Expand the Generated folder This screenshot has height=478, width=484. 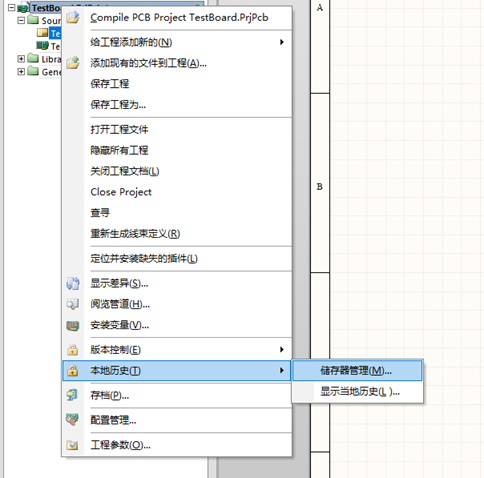pos(21,71)
